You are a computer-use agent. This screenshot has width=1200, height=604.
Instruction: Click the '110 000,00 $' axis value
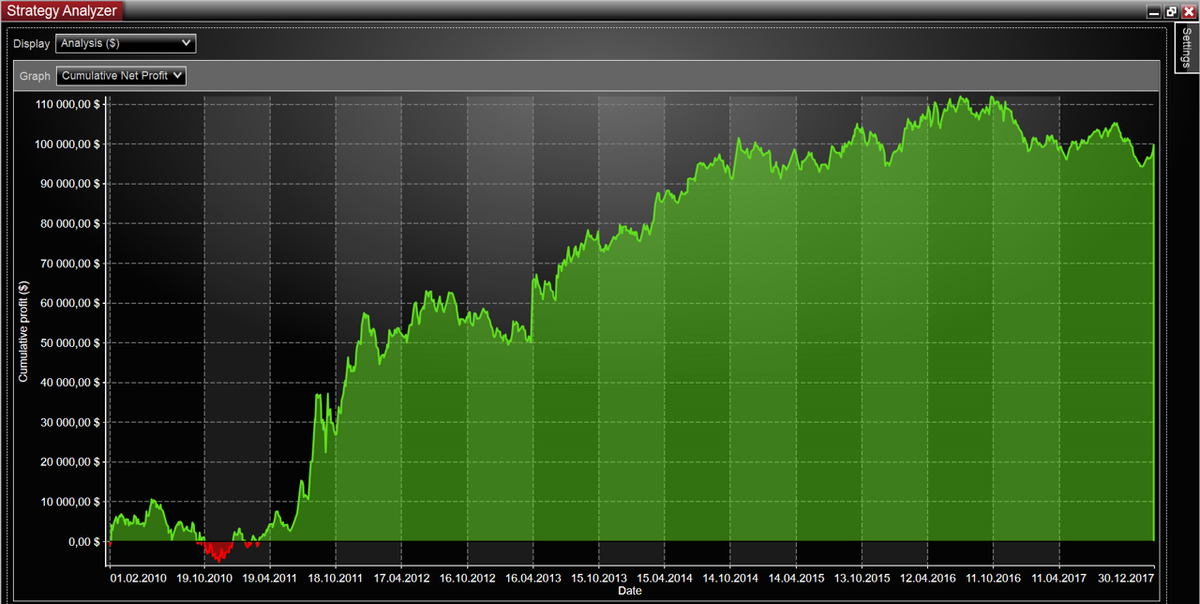68,104
